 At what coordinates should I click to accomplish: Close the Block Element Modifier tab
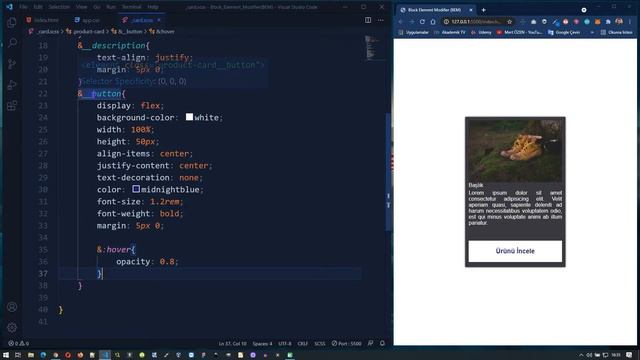(471, 10)
